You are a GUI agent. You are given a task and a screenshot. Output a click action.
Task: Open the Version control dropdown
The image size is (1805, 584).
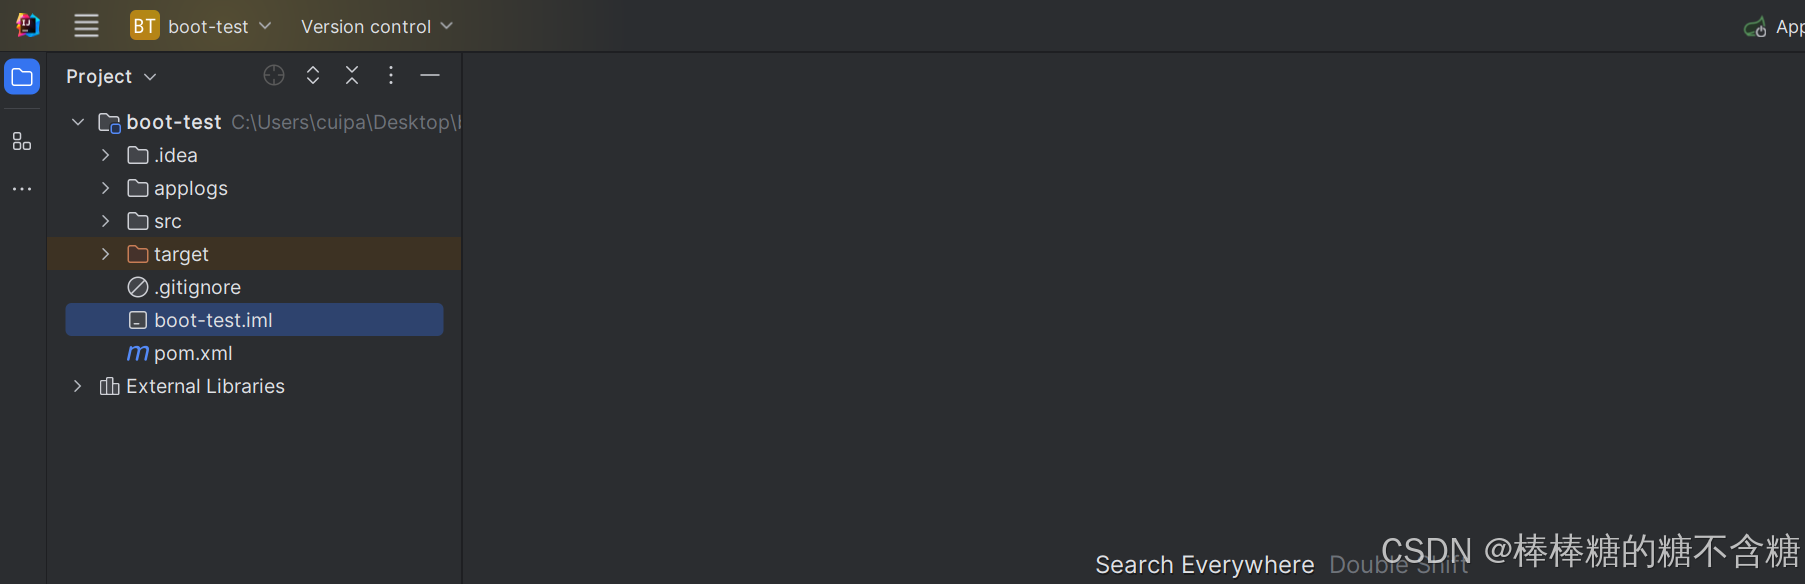click(377, 26)
